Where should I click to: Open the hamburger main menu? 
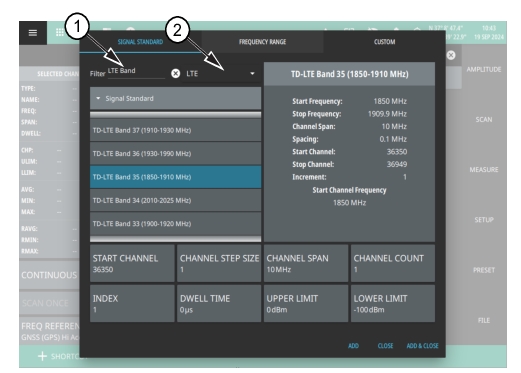(x=33, y=33)
